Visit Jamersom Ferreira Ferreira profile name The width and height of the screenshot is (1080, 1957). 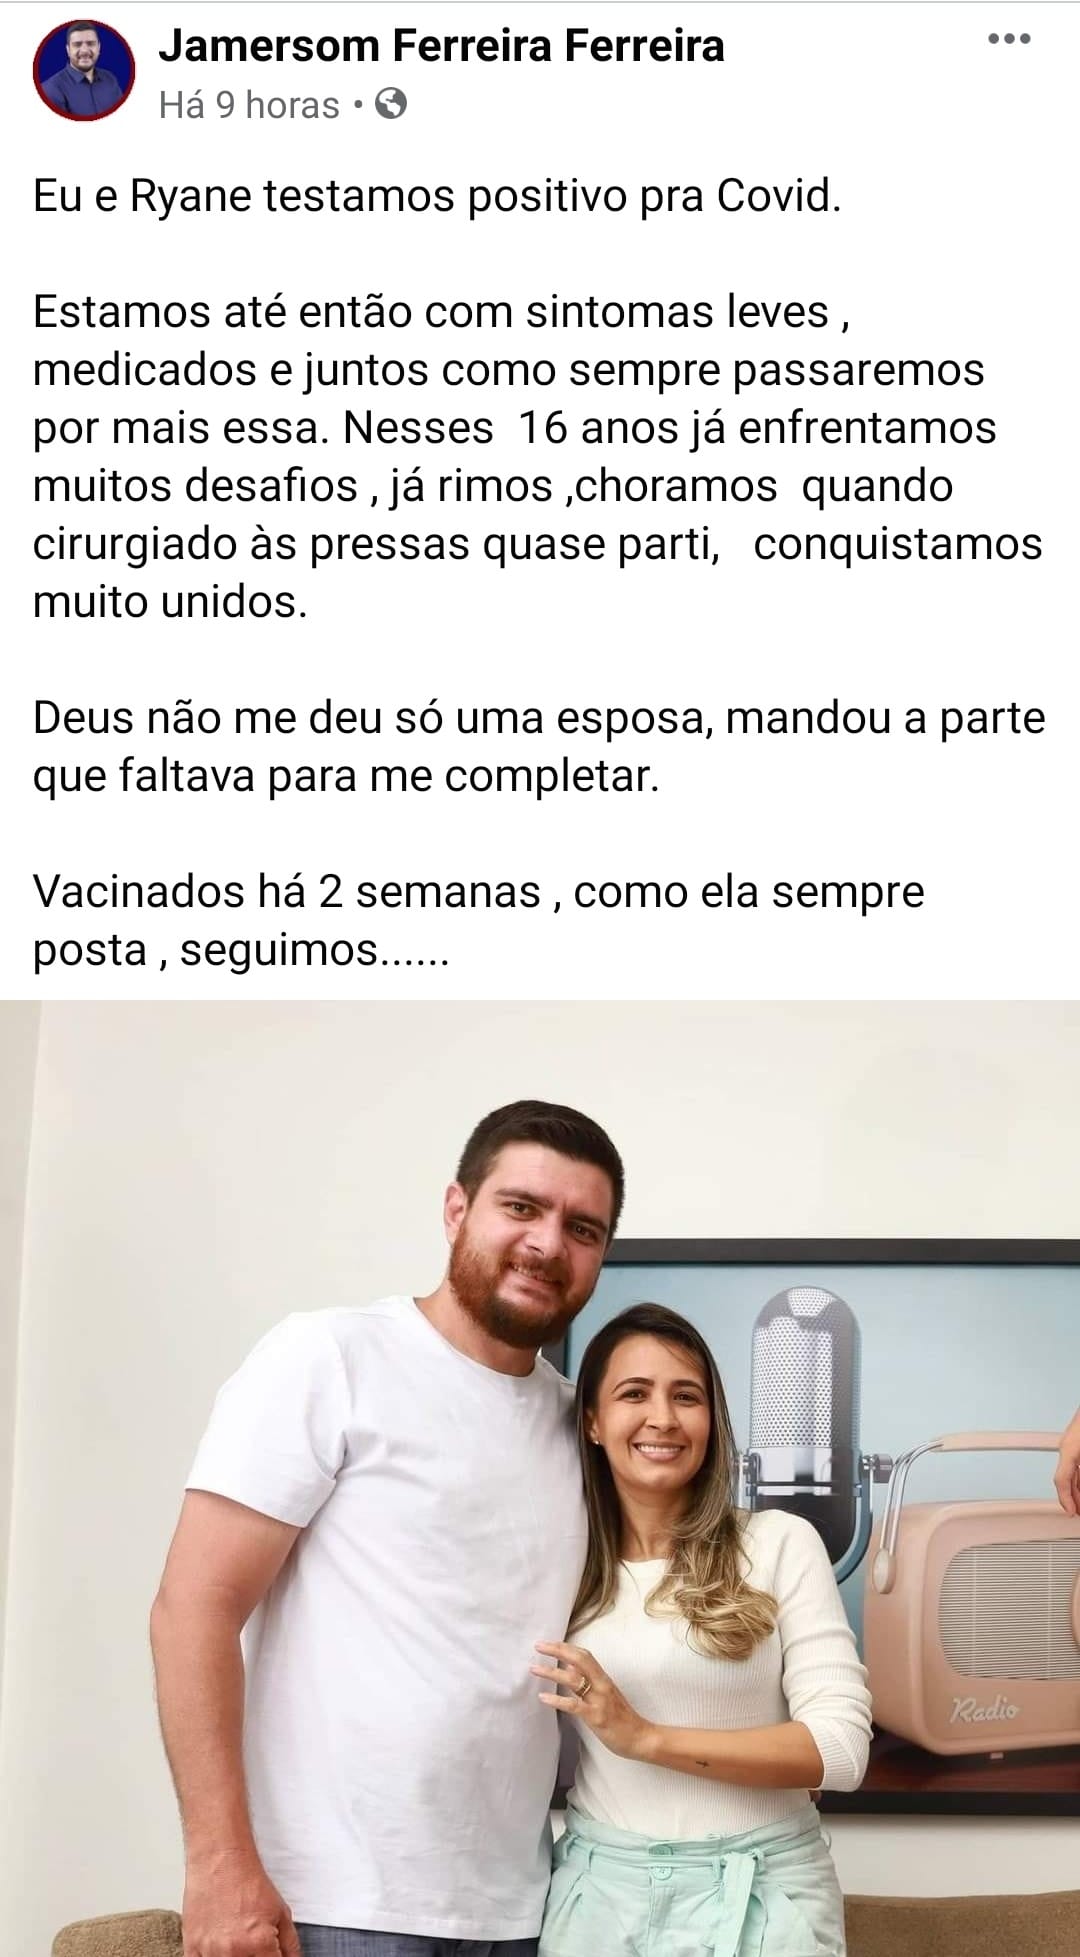[x=441, y=46]
